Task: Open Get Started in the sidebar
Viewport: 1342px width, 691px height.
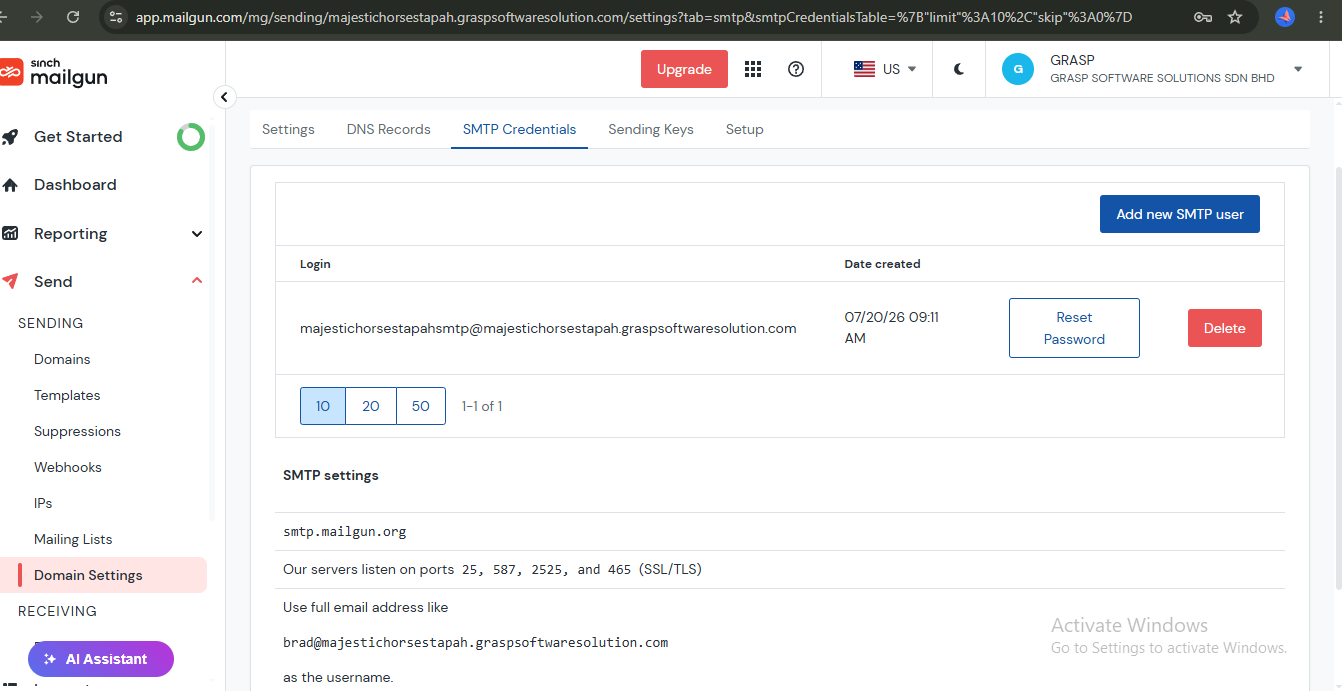Action: (78, 137)
